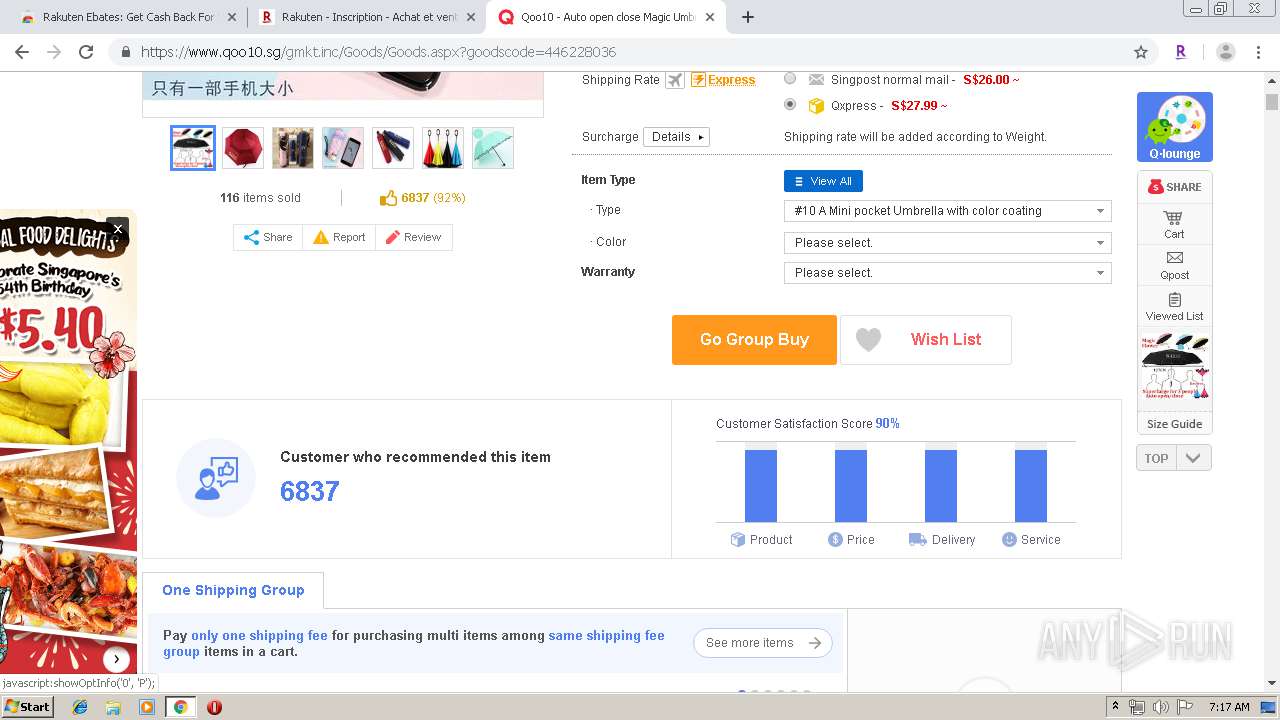Click the Product score icon label
Viewport: 1280px width, 720px height.
point(762,539)
